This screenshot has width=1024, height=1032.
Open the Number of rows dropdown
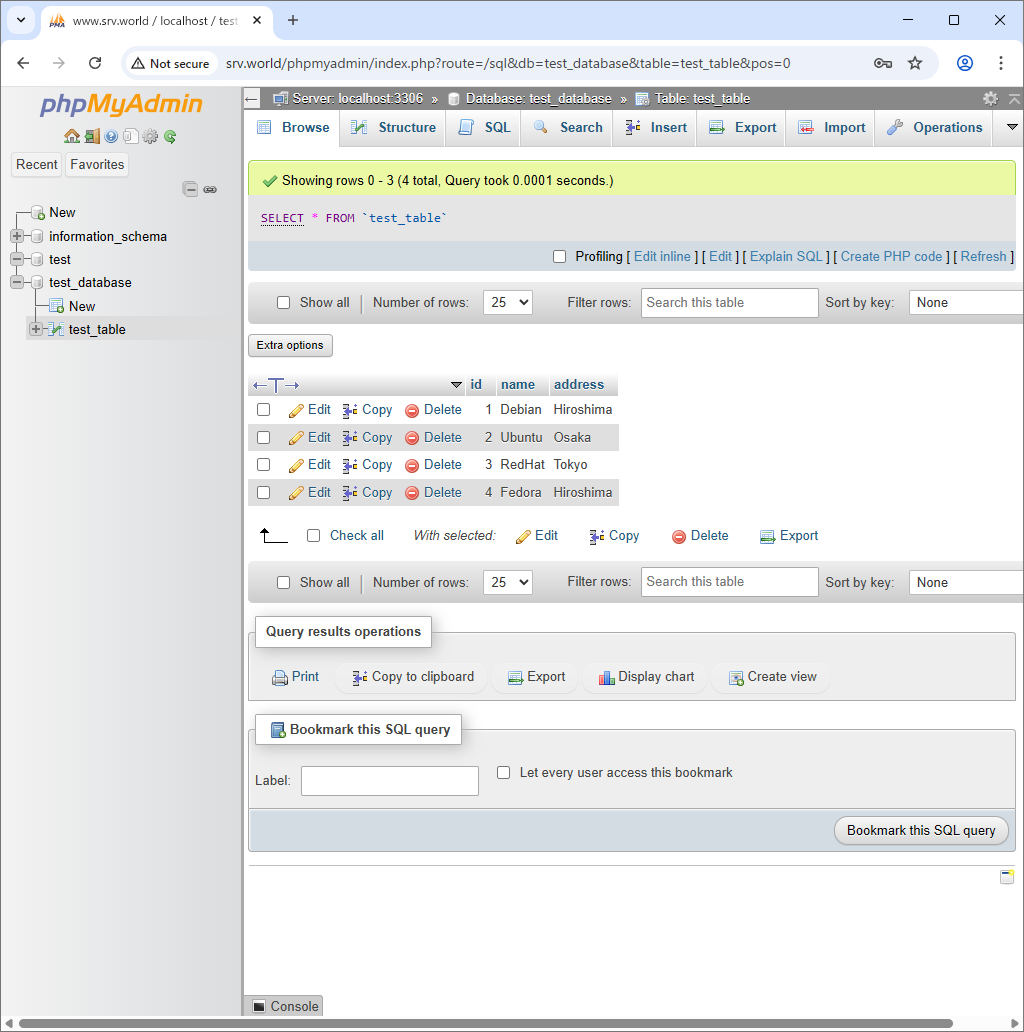click(x=507, y=301)
